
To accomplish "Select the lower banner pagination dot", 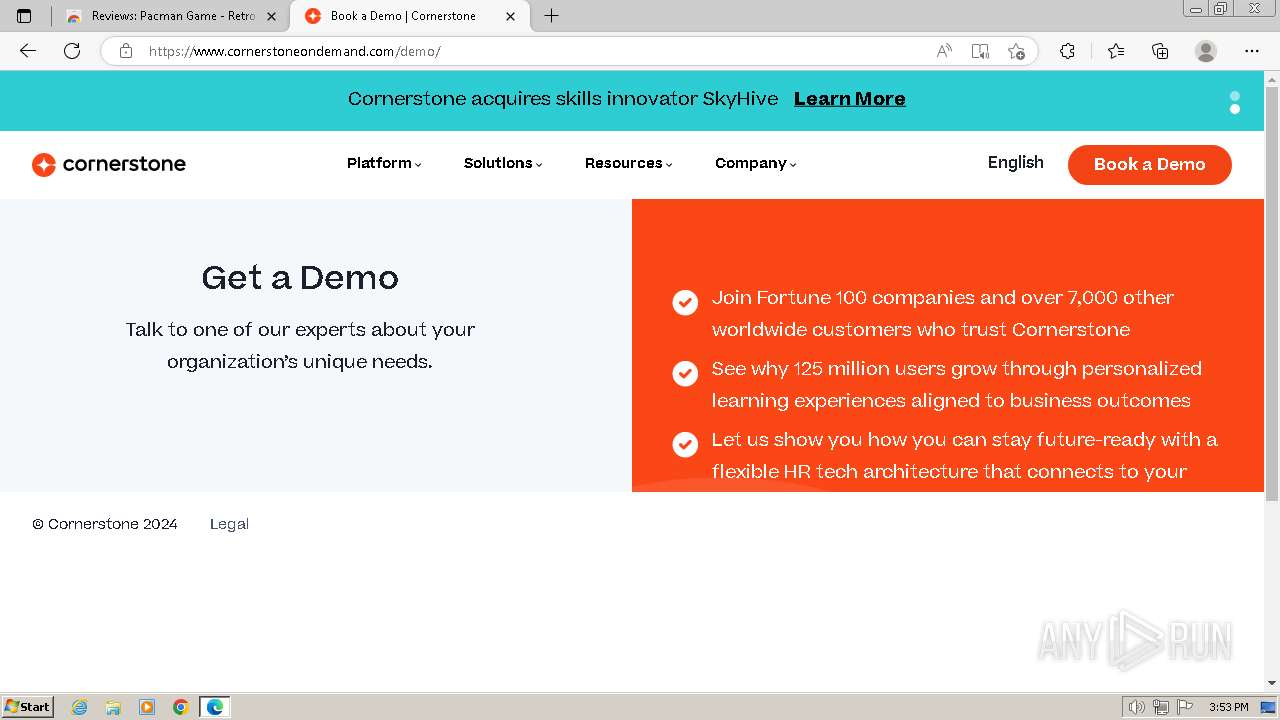I will click(x=1235, y=108).
